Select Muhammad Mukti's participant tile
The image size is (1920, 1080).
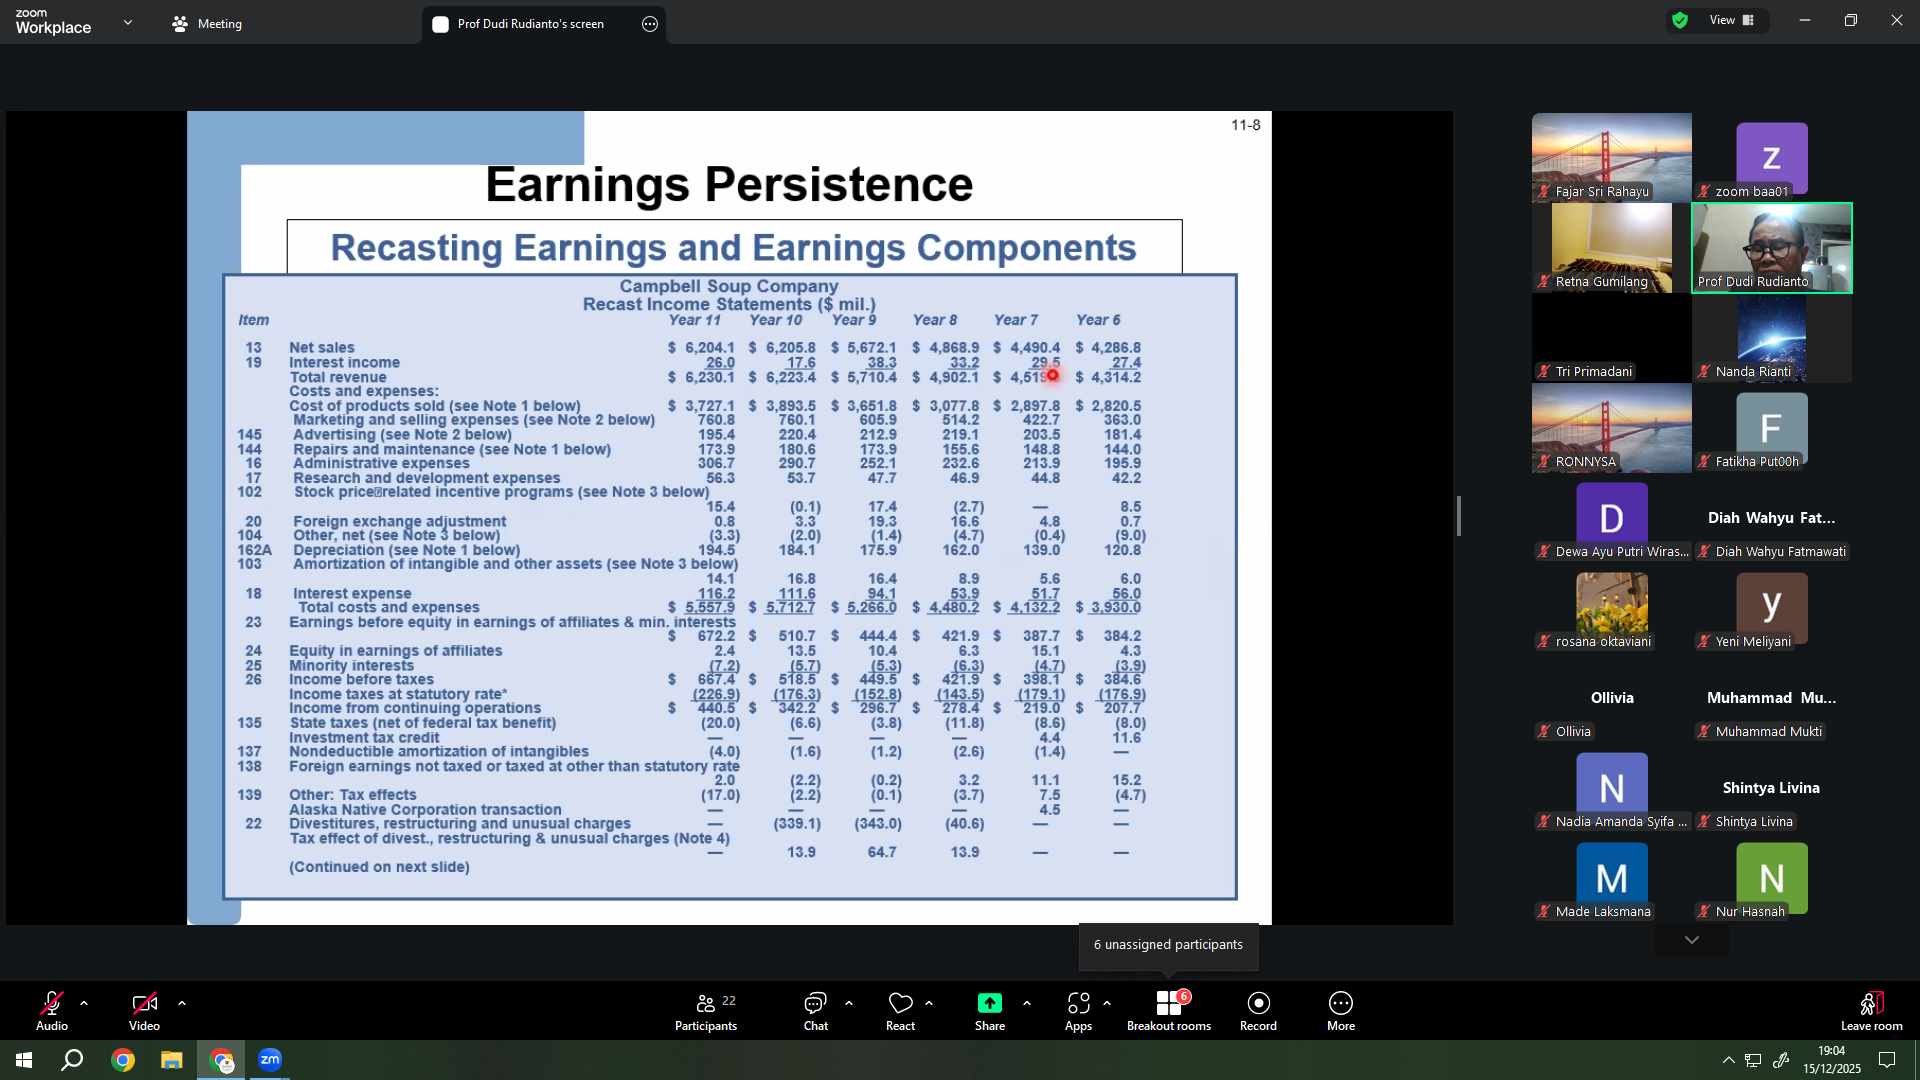point(1772,698)
